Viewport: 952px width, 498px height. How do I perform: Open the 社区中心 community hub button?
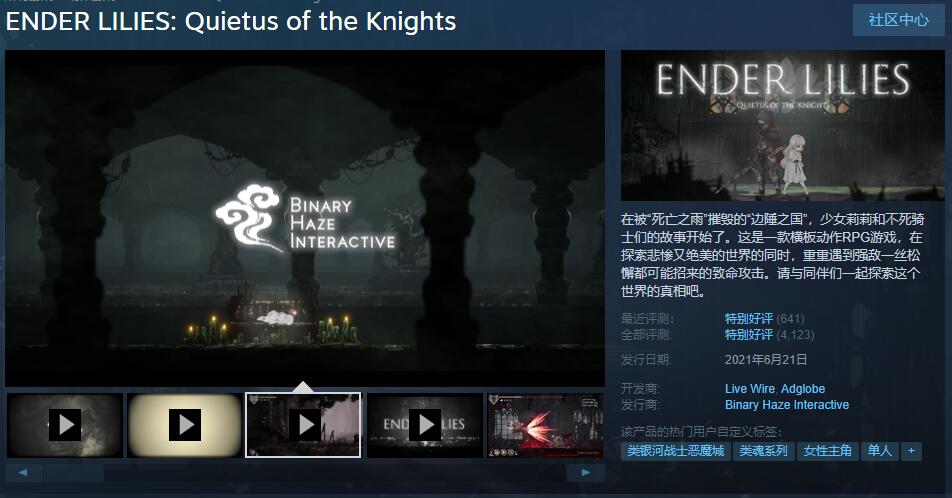[x=899, y=20]
